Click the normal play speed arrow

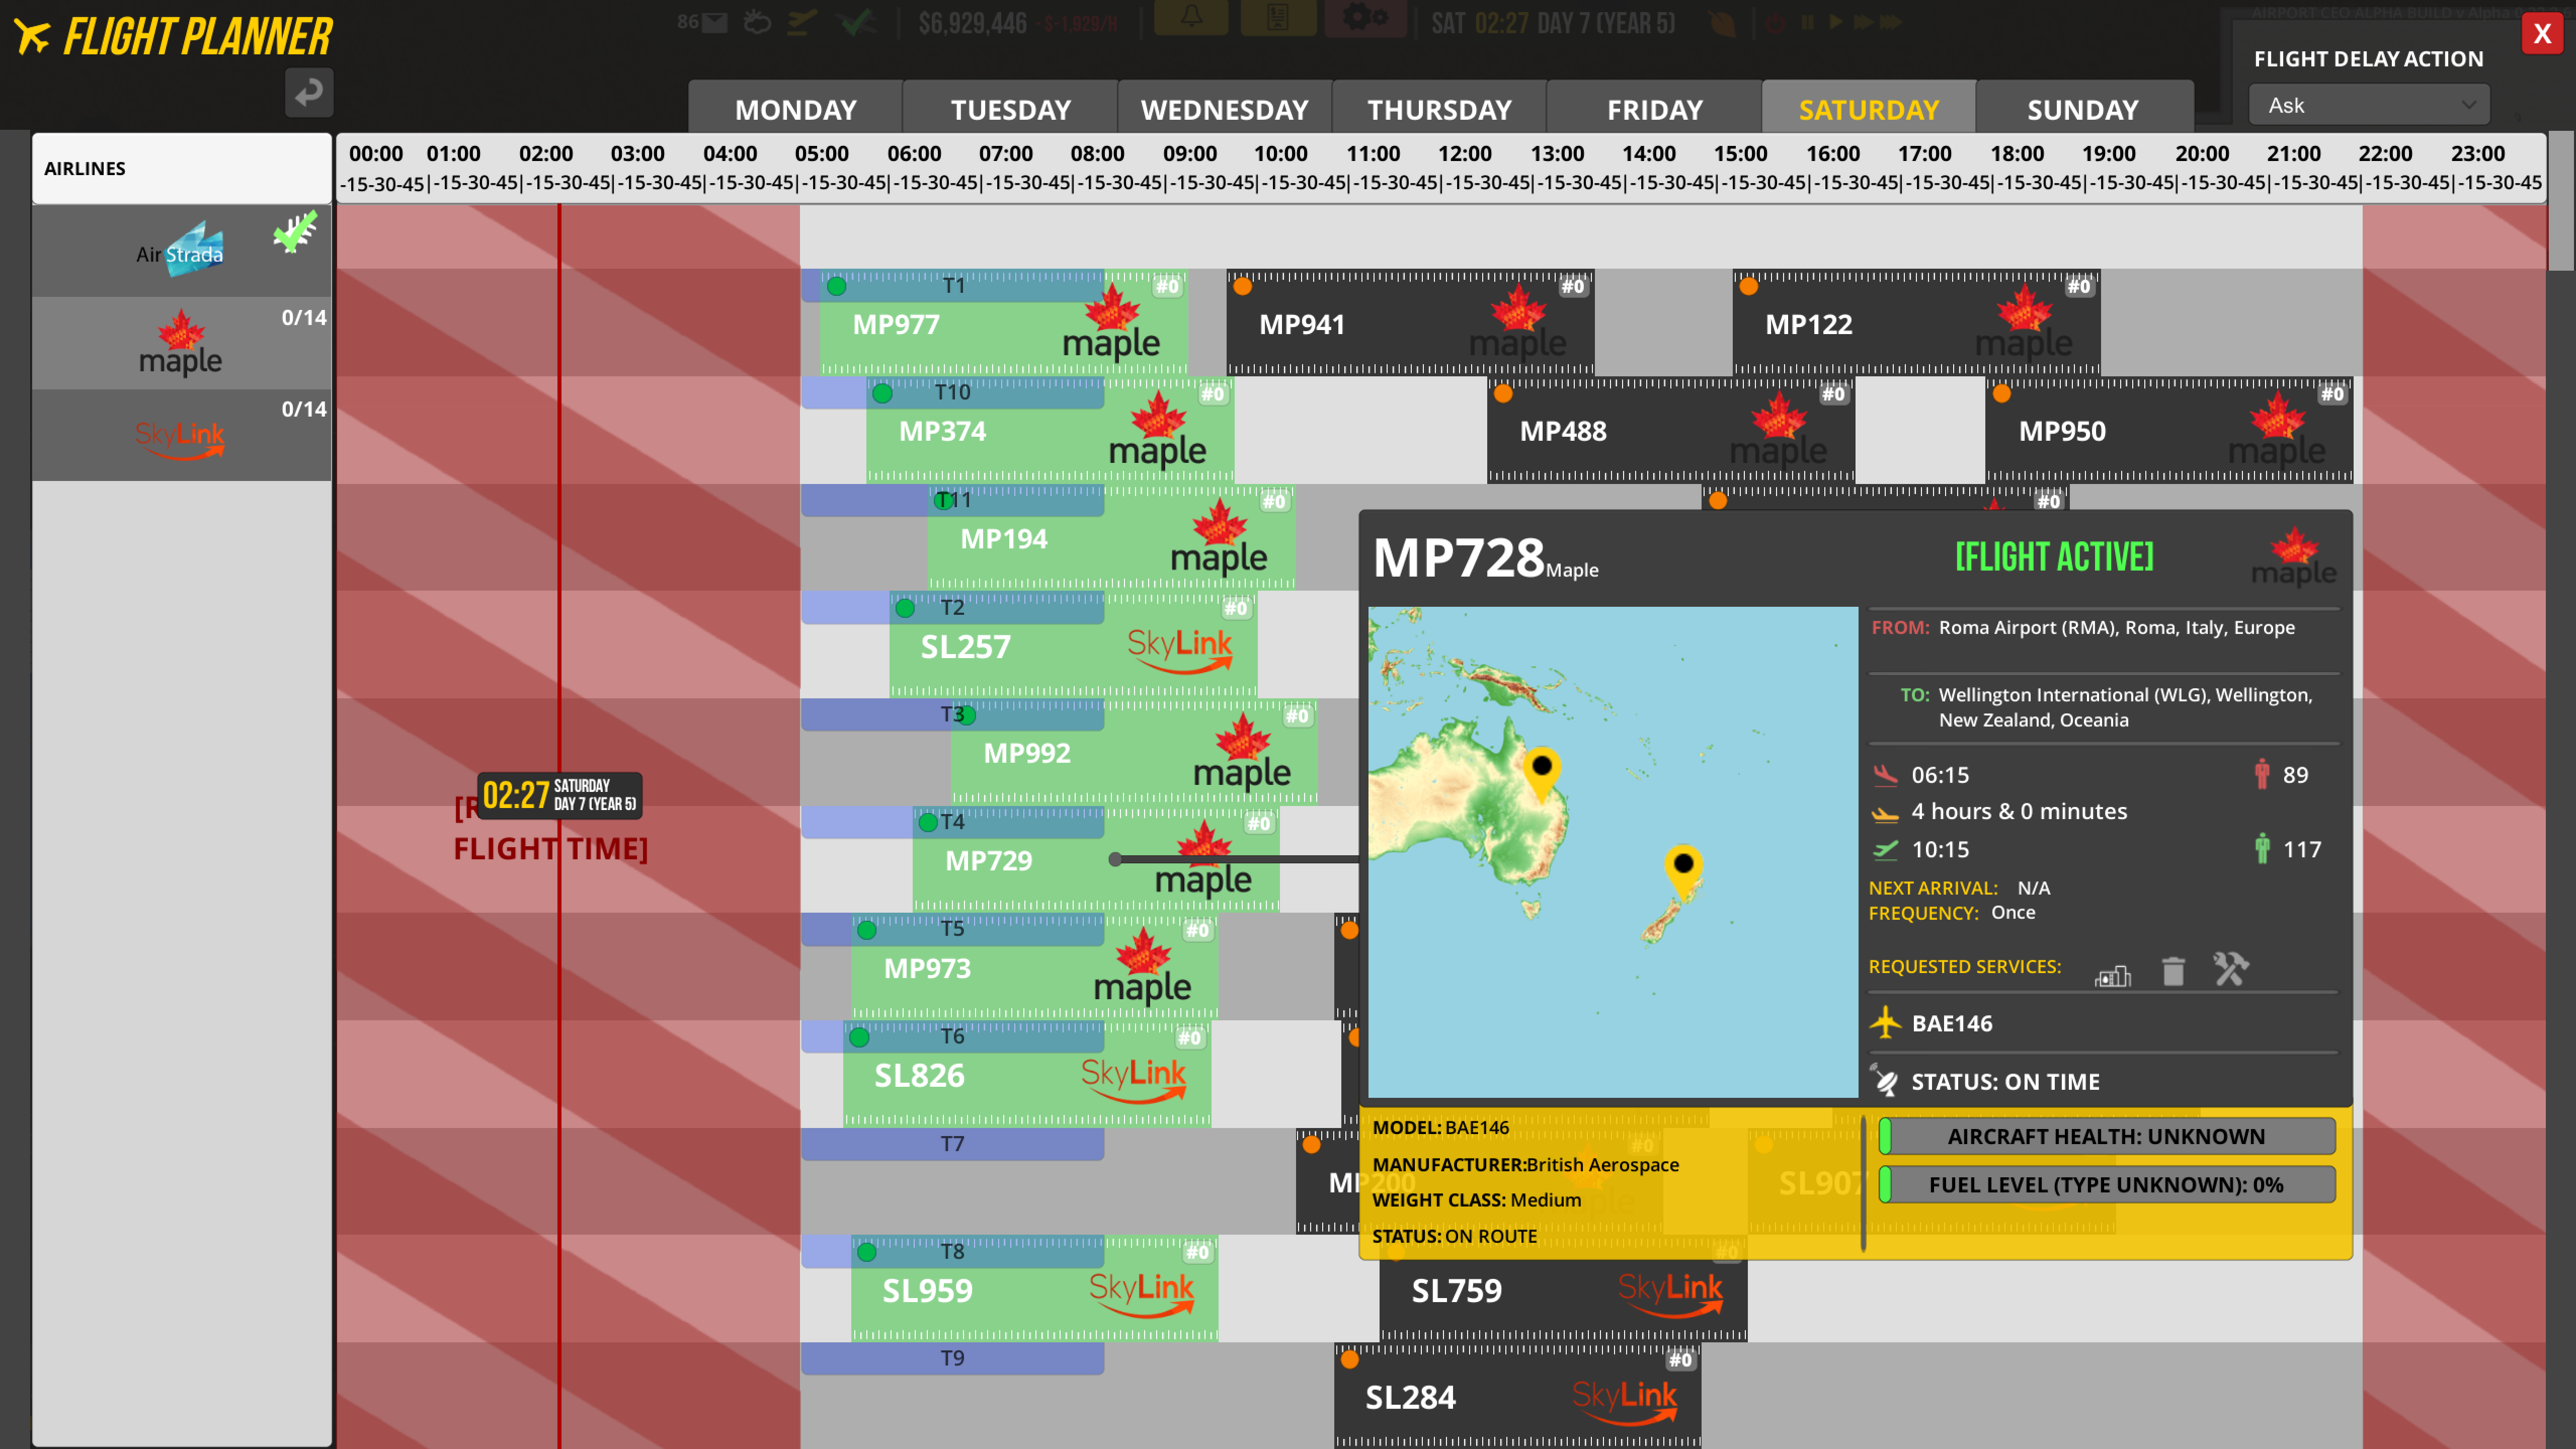1835,22
